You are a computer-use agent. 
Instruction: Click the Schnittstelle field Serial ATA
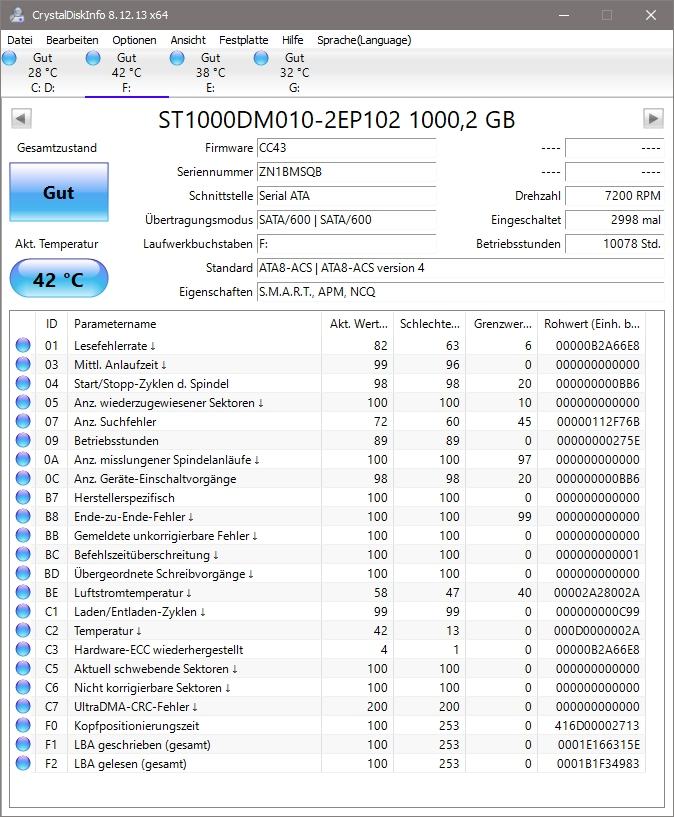click(x=346, y=196)
